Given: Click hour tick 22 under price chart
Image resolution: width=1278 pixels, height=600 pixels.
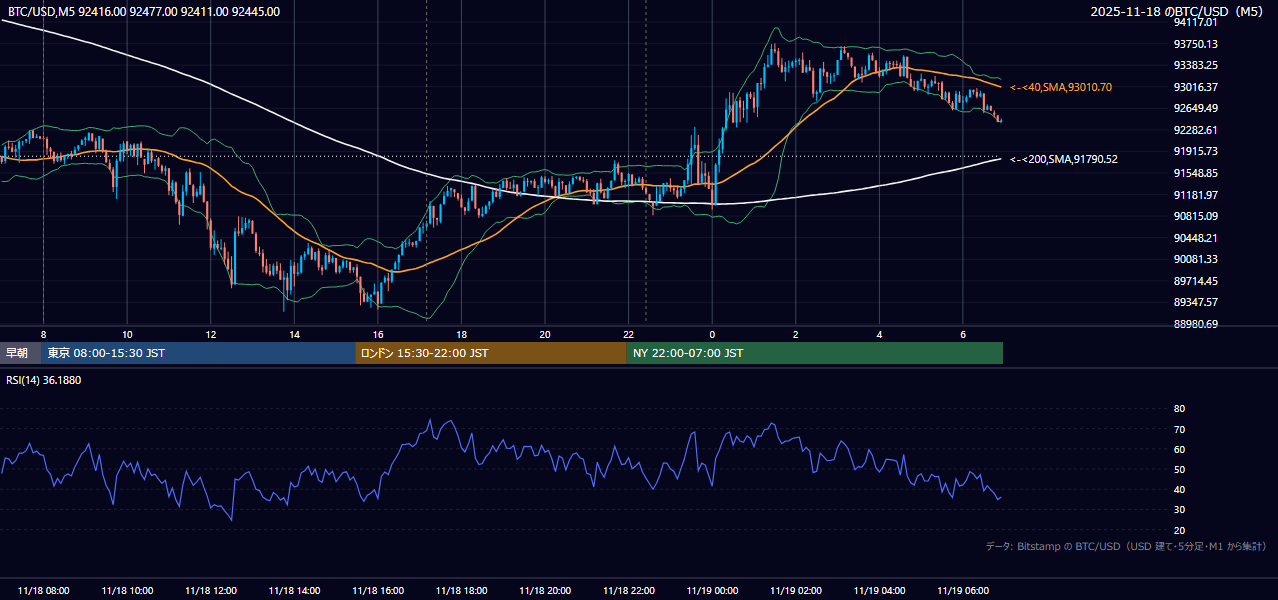Looking at the screenshot, I should pos(628,334).
